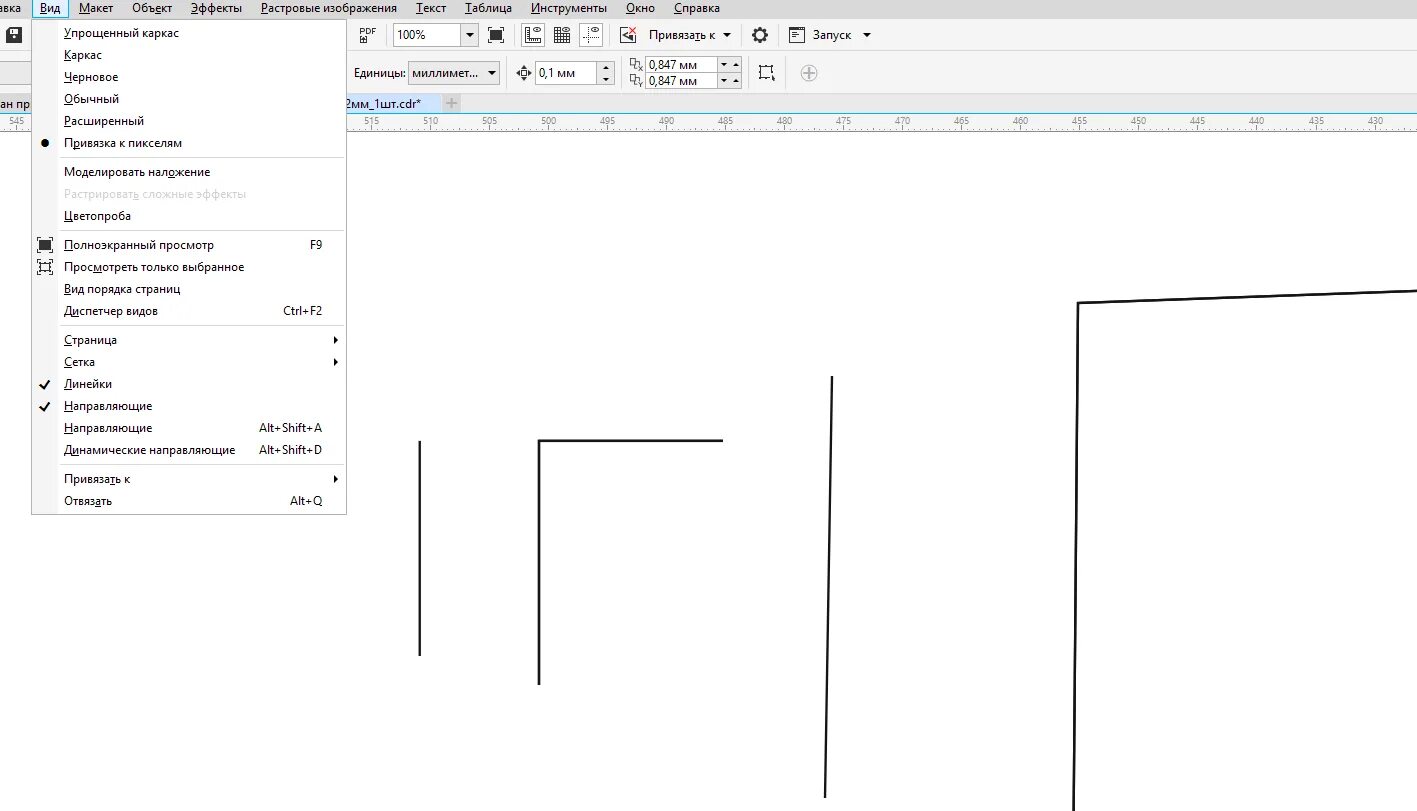This screenshot has width=1417, height=811.
Task: Open the Макет menu
Action: pyautogui.click(x=96, y=8)
